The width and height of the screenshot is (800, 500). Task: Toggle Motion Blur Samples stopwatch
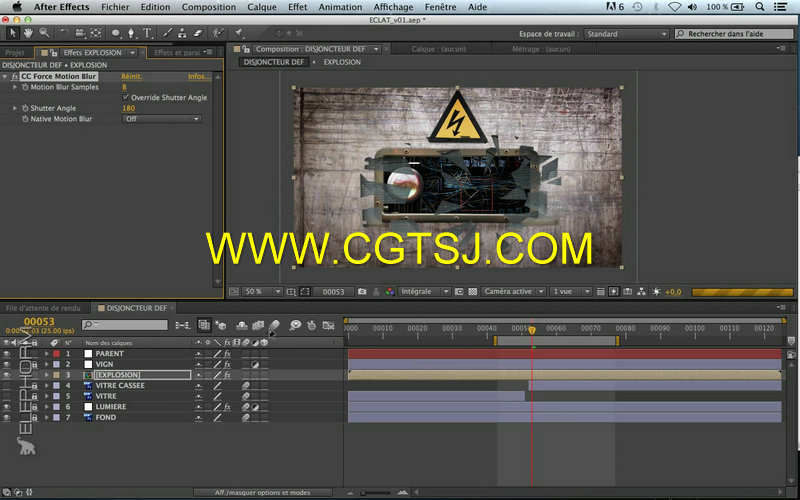point(25,87)
